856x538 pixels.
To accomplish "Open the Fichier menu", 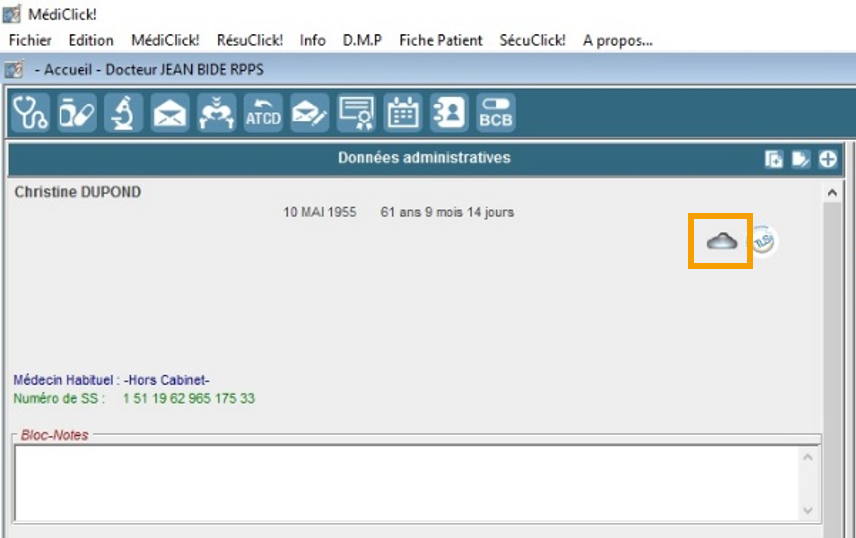I will 30,40.
